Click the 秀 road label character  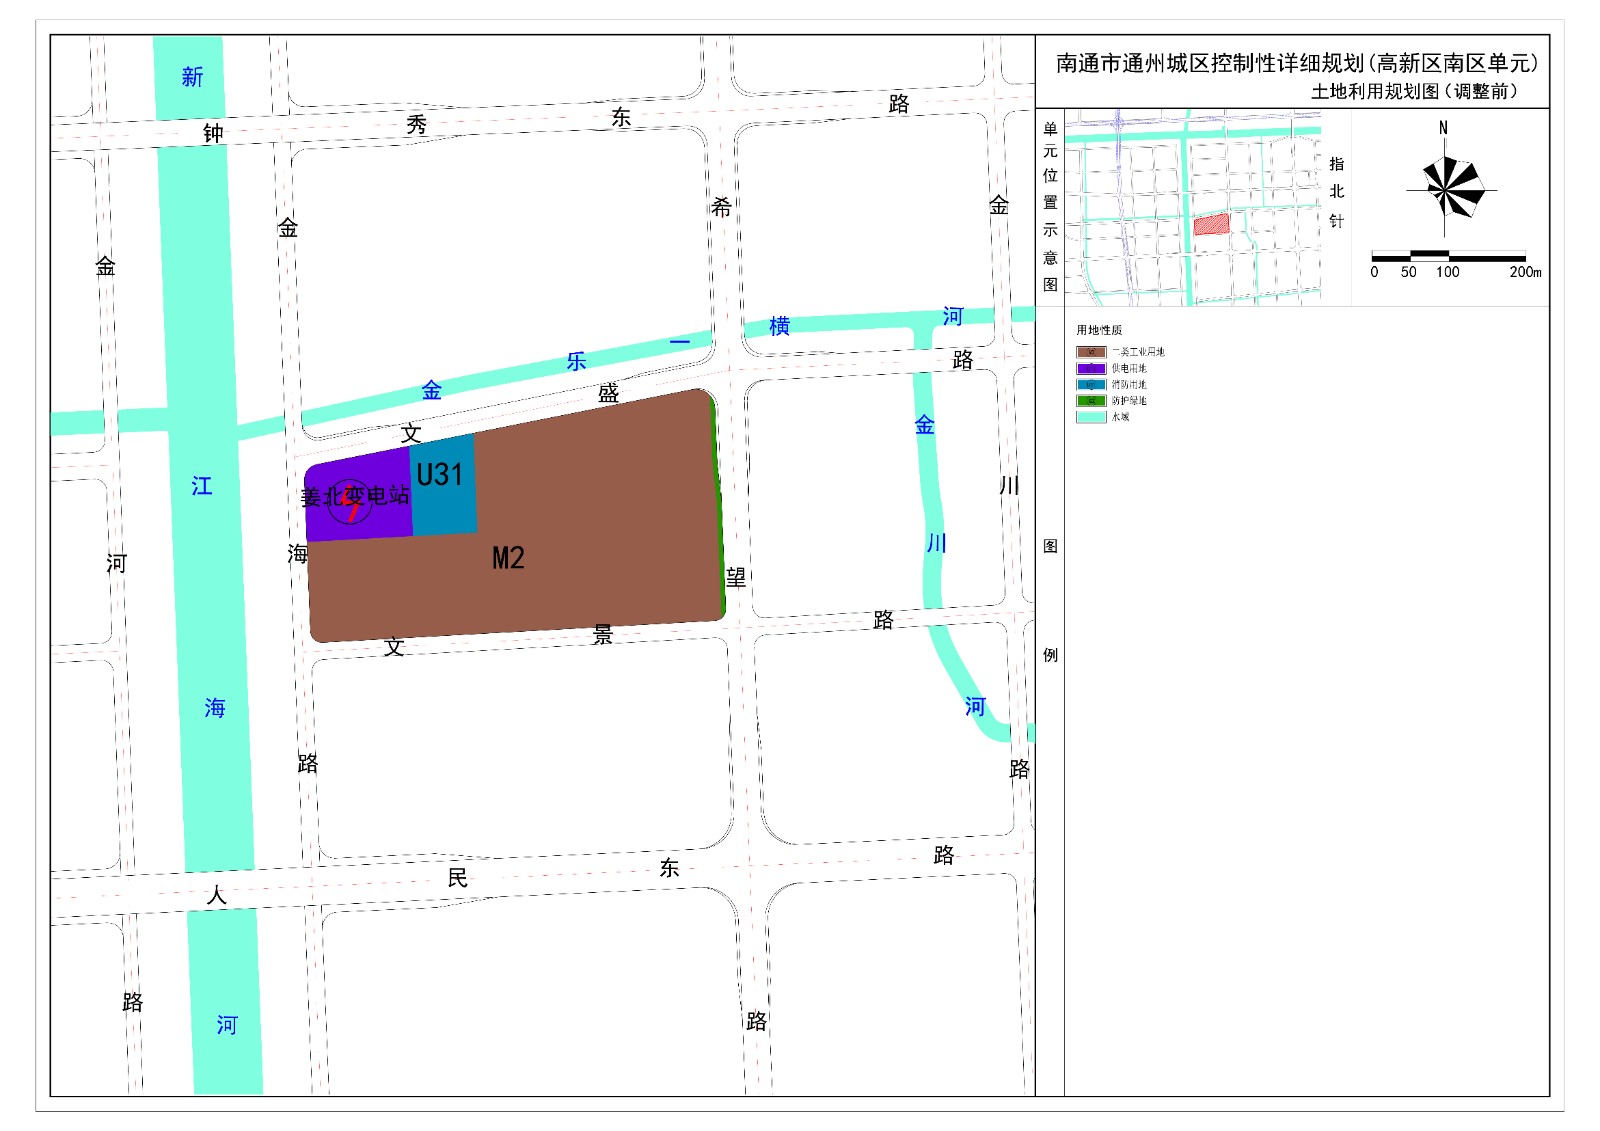(x=416, y=124)
